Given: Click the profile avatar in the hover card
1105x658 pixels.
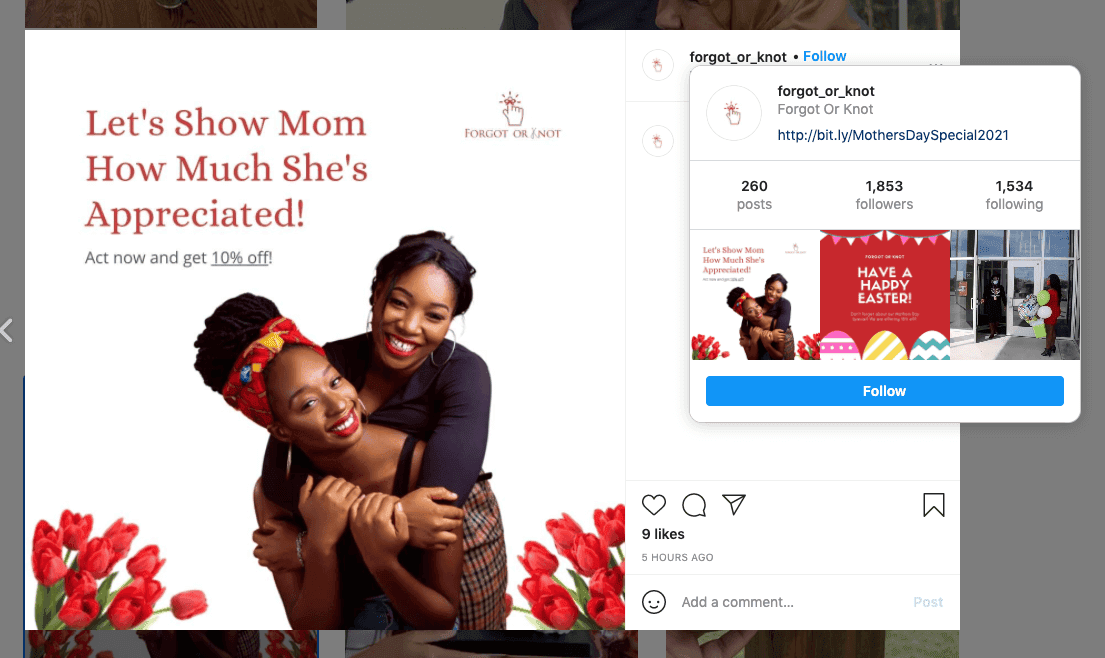Looking at the screenshot, I should pyautogui.click(x=734, y=113).
